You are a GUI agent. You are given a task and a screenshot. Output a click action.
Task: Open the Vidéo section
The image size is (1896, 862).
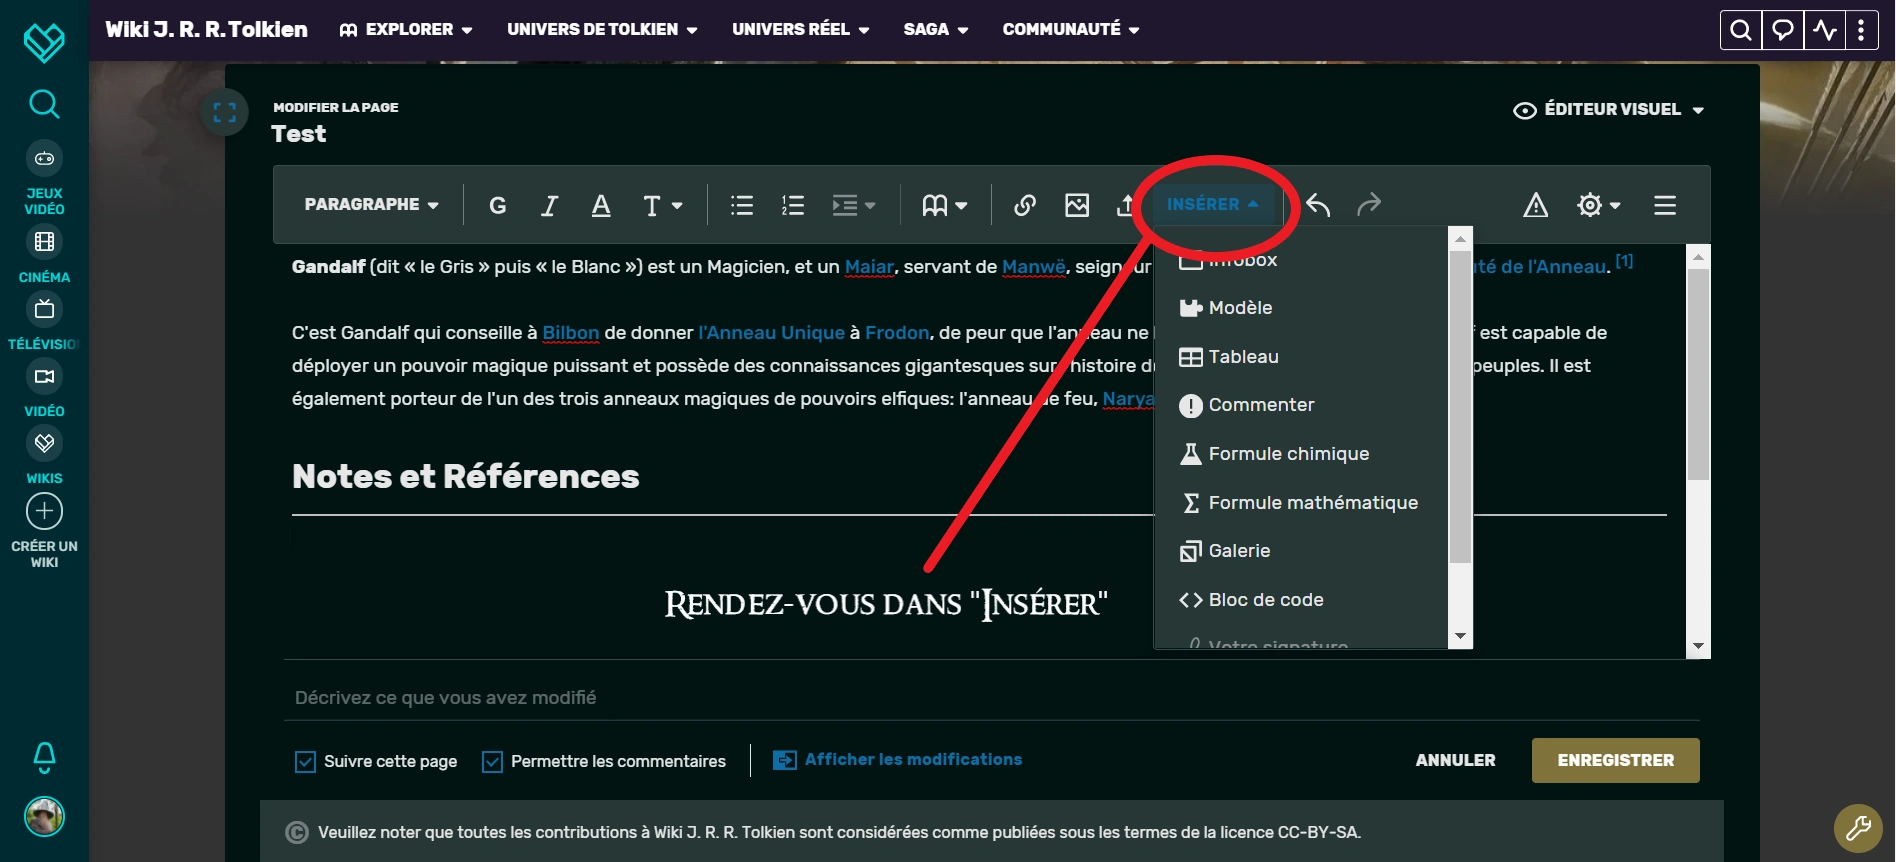44,389
